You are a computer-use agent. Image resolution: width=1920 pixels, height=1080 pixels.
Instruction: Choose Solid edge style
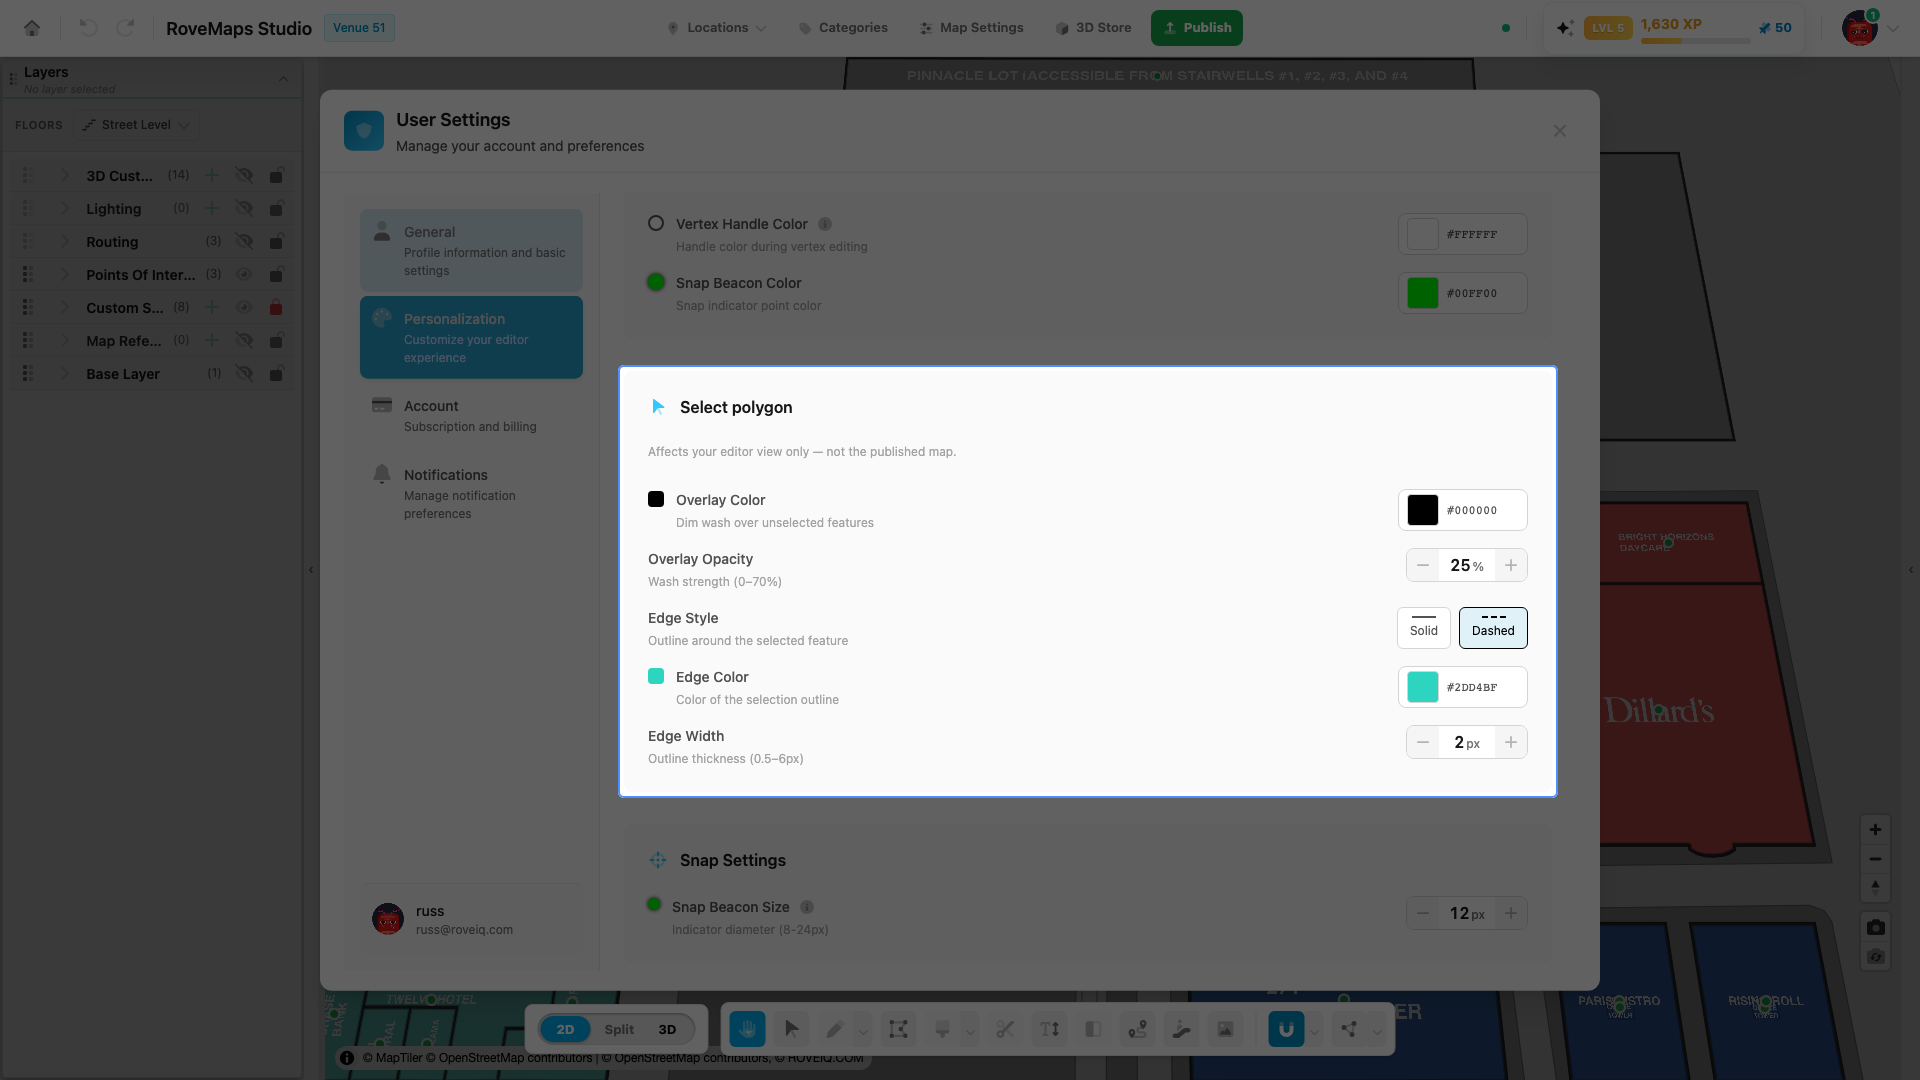[1424, 628]
